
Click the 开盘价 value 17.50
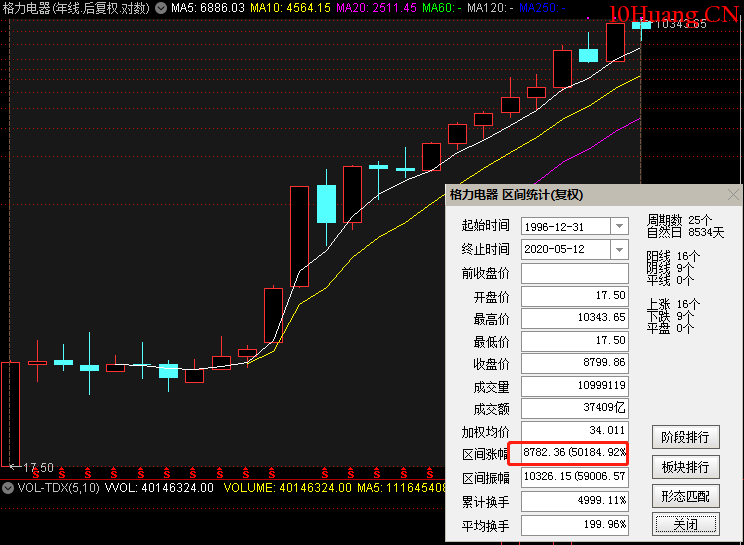[575, 296]
